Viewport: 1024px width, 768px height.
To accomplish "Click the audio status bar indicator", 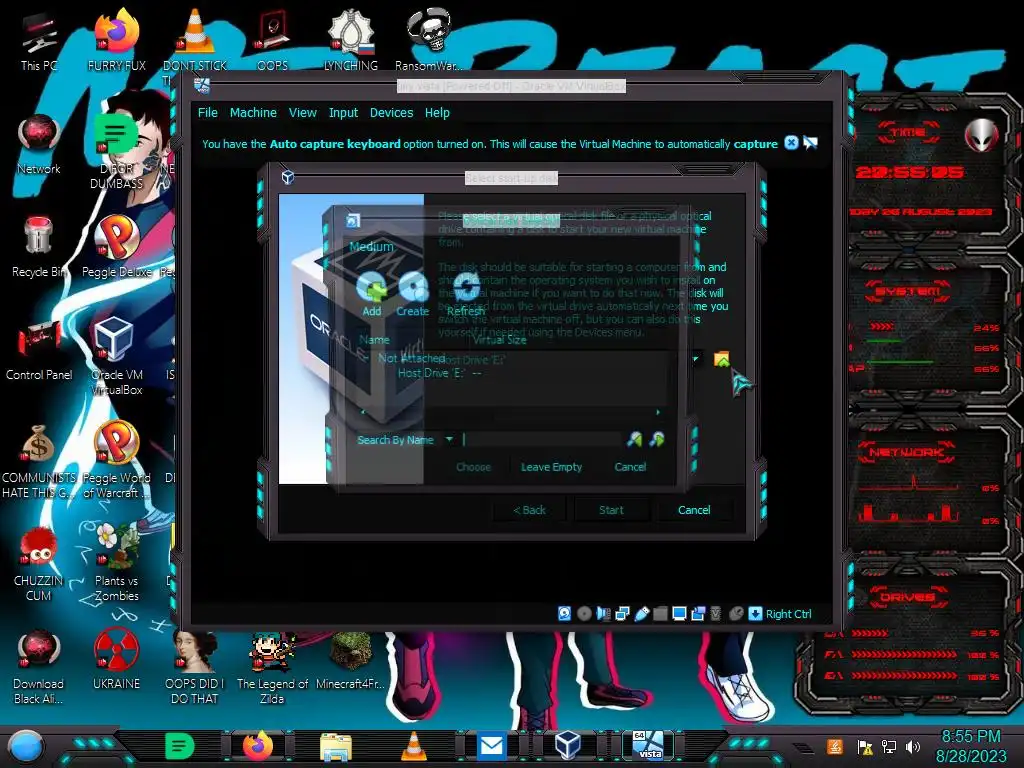I will point(603,614).
